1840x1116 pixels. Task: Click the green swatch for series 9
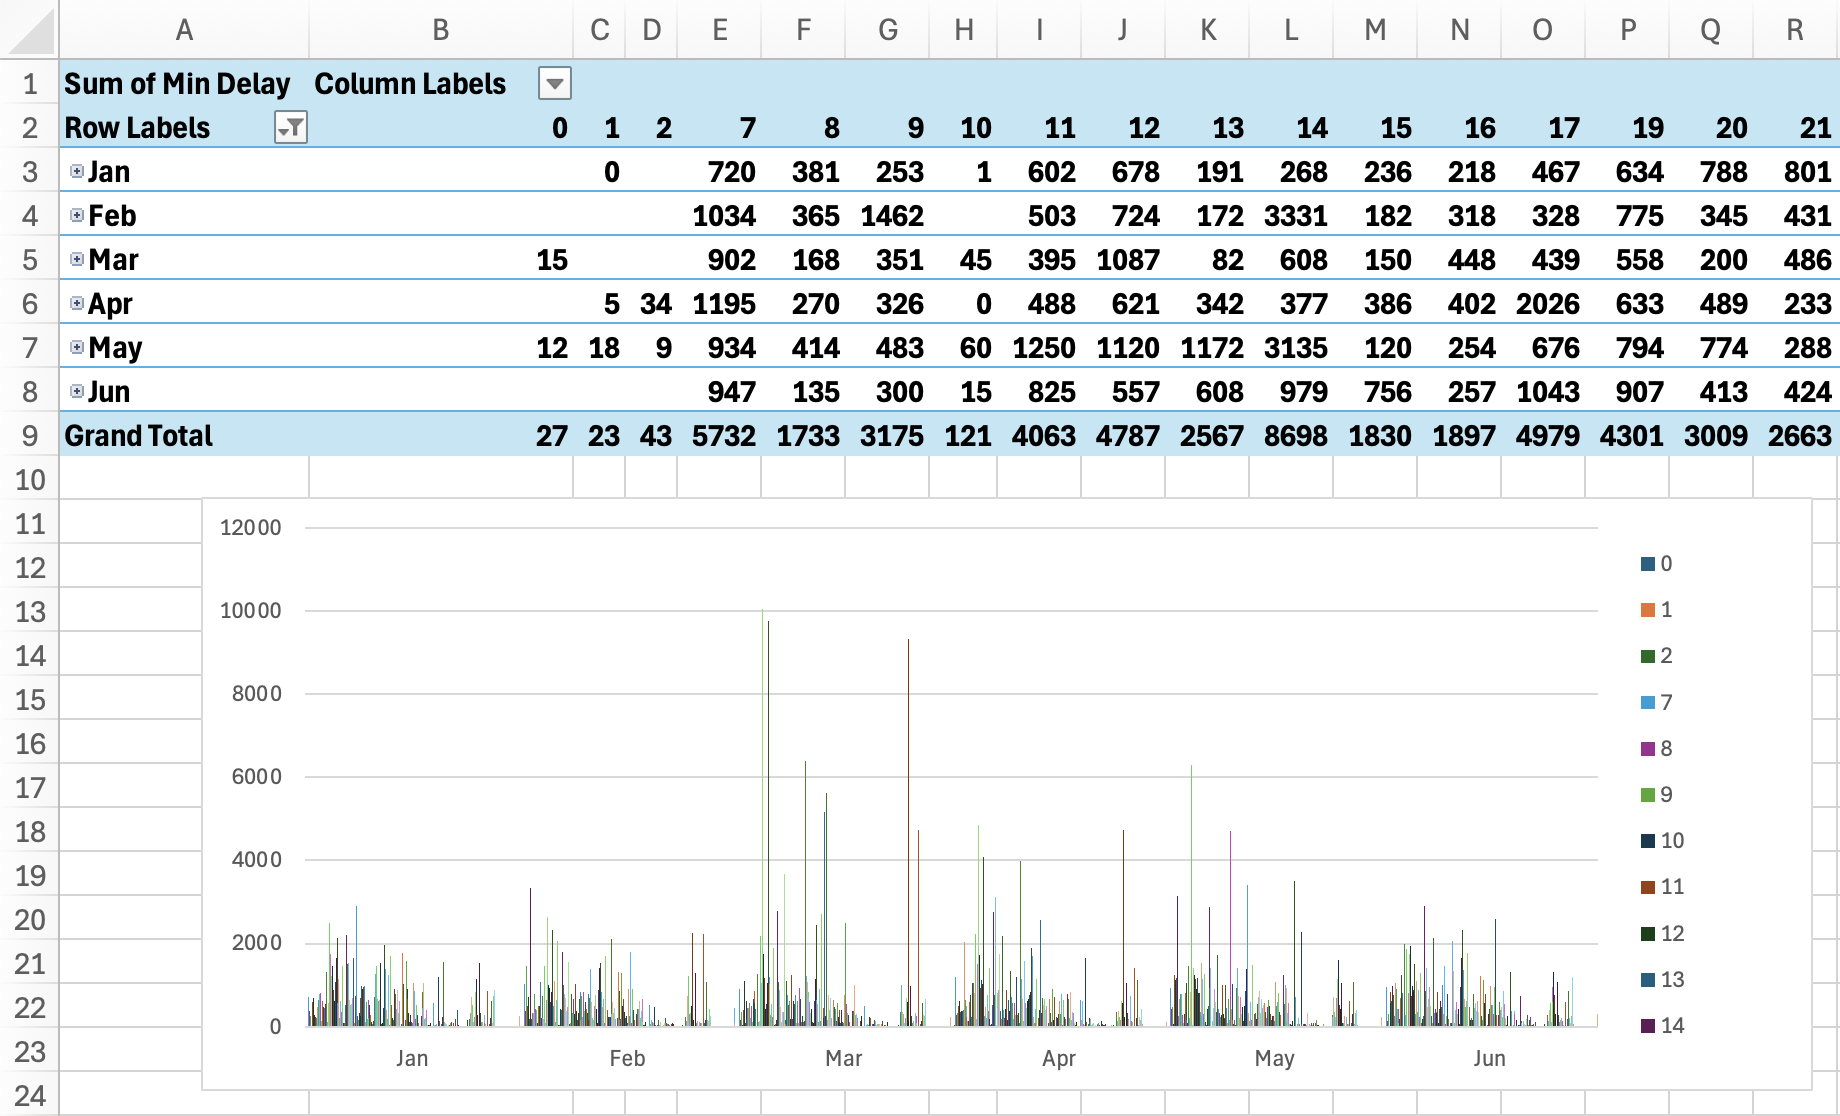[x=1646, y=794]
